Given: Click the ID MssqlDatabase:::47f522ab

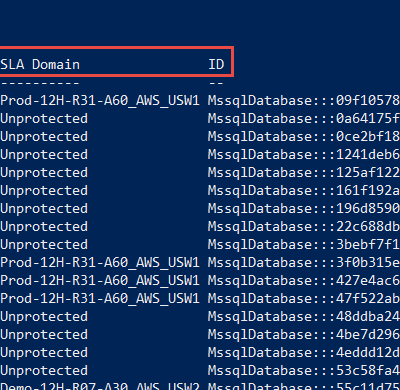Looking at the screenshot, I should click(x=304, y=298).
